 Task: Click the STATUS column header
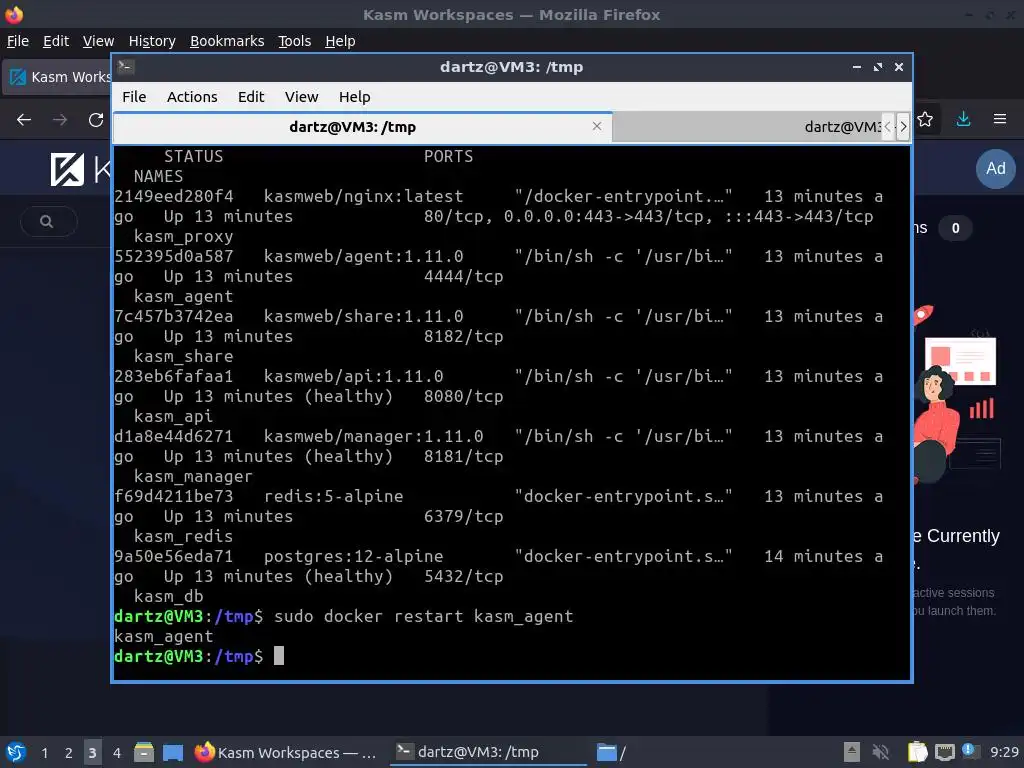193,157
